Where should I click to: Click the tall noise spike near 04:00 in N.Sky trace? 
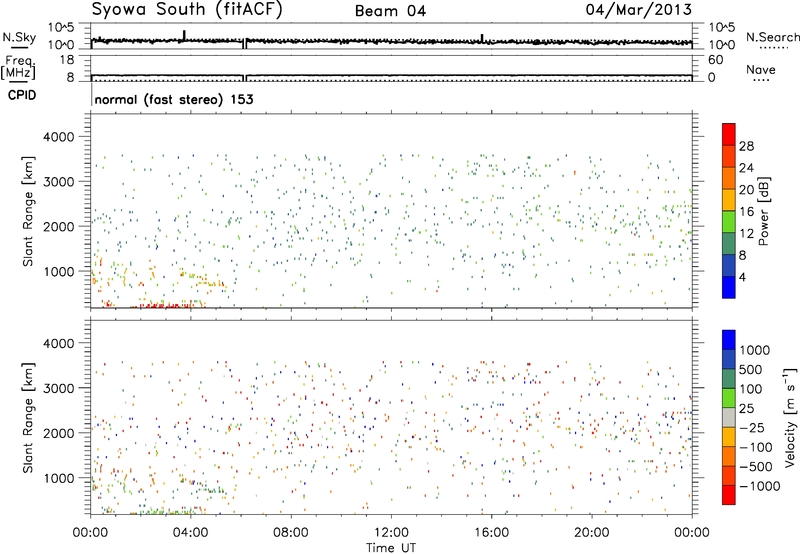coord(184,35)
